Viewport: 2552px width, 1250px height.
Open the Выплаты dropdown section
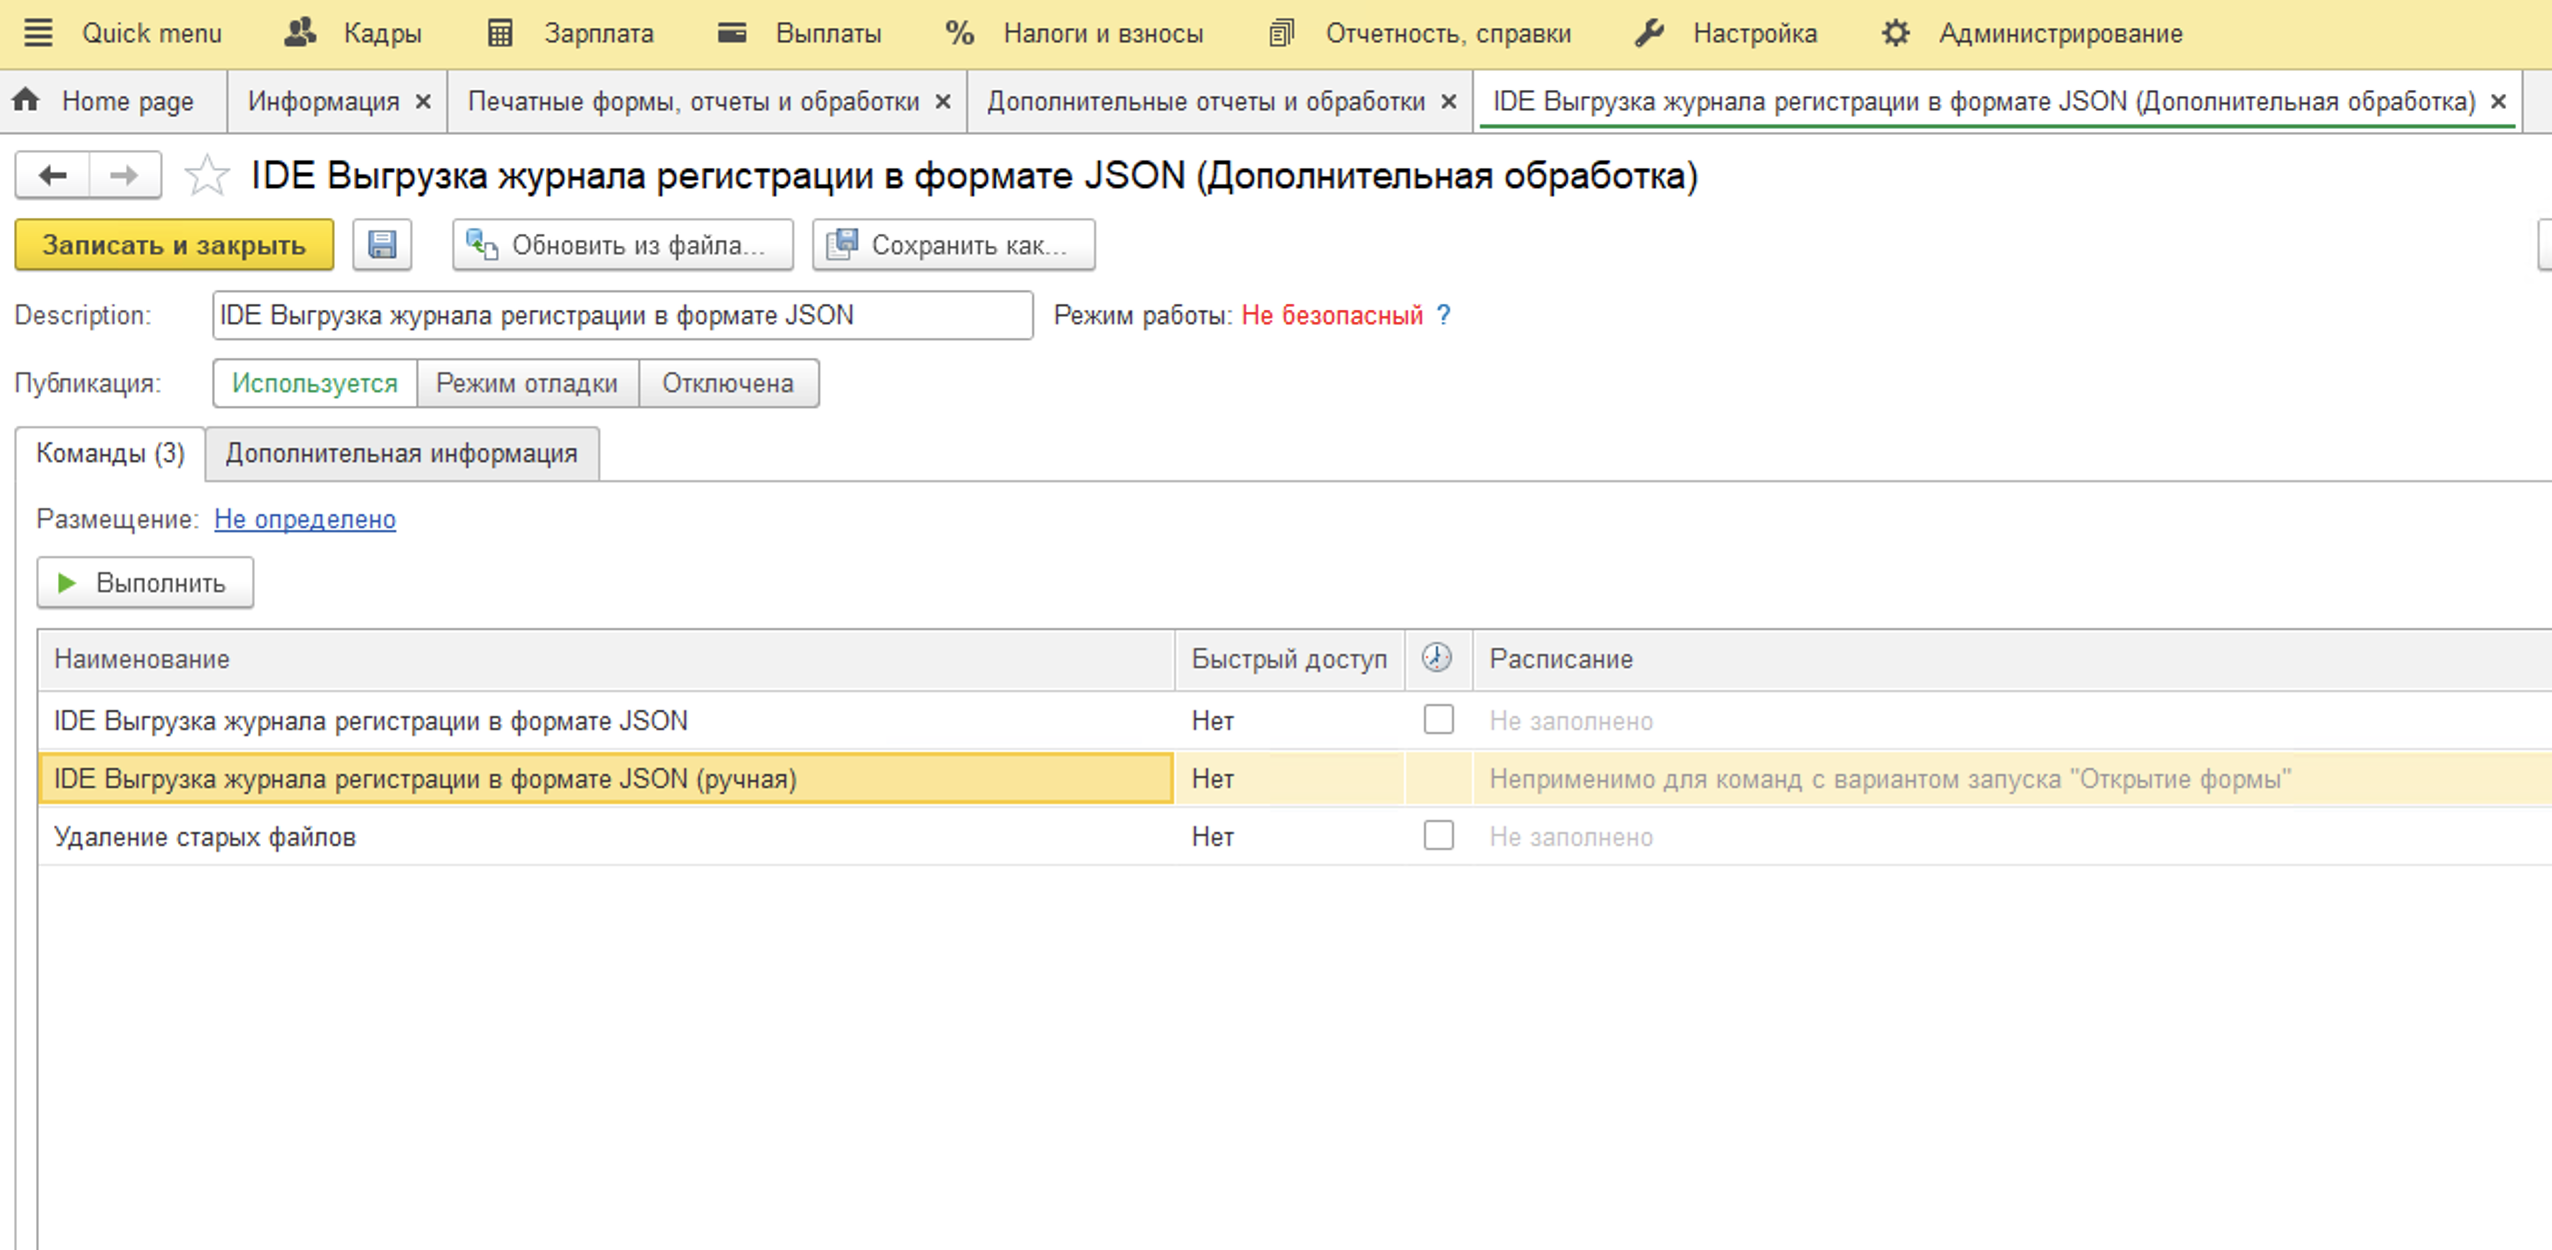[x=825, y=32]
